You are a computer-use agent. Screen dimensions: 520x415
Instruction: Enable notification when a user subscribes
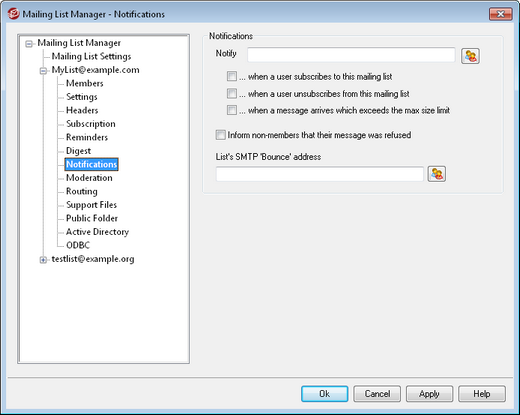click(232, 76)
